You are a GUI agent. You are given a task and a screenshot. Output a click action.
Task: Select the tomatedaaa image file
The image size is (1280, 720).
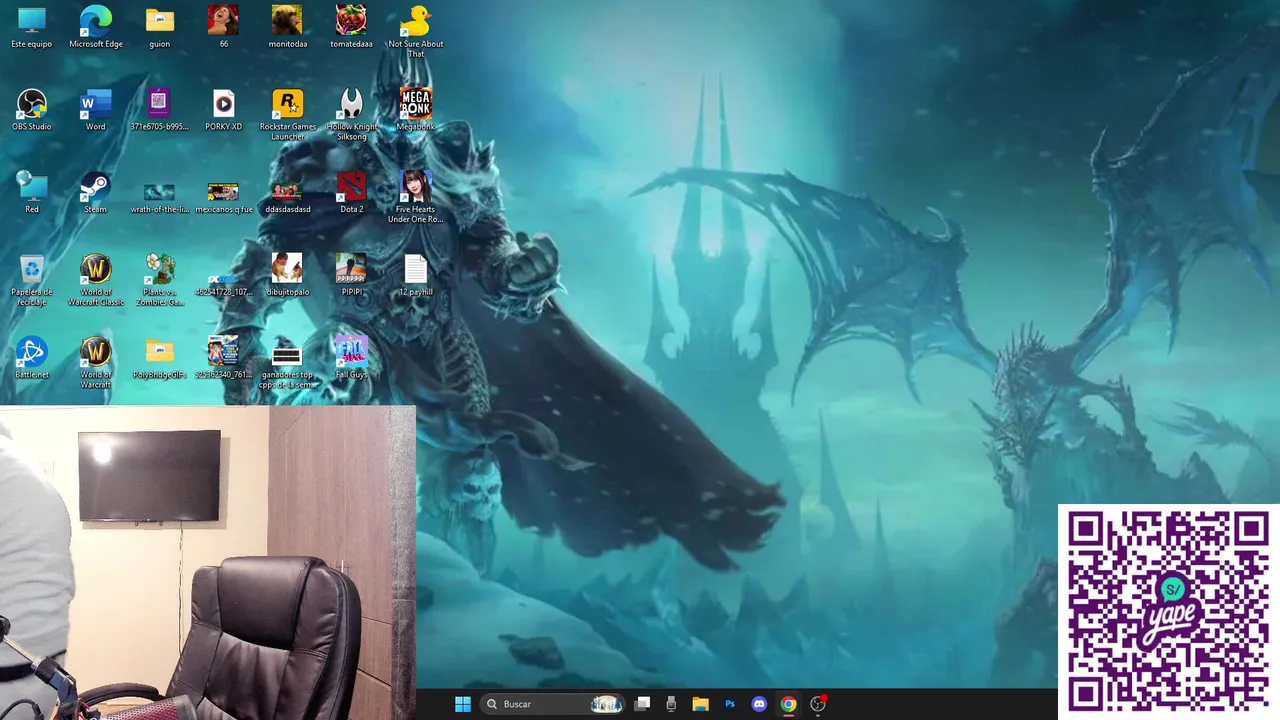point(351,27)
